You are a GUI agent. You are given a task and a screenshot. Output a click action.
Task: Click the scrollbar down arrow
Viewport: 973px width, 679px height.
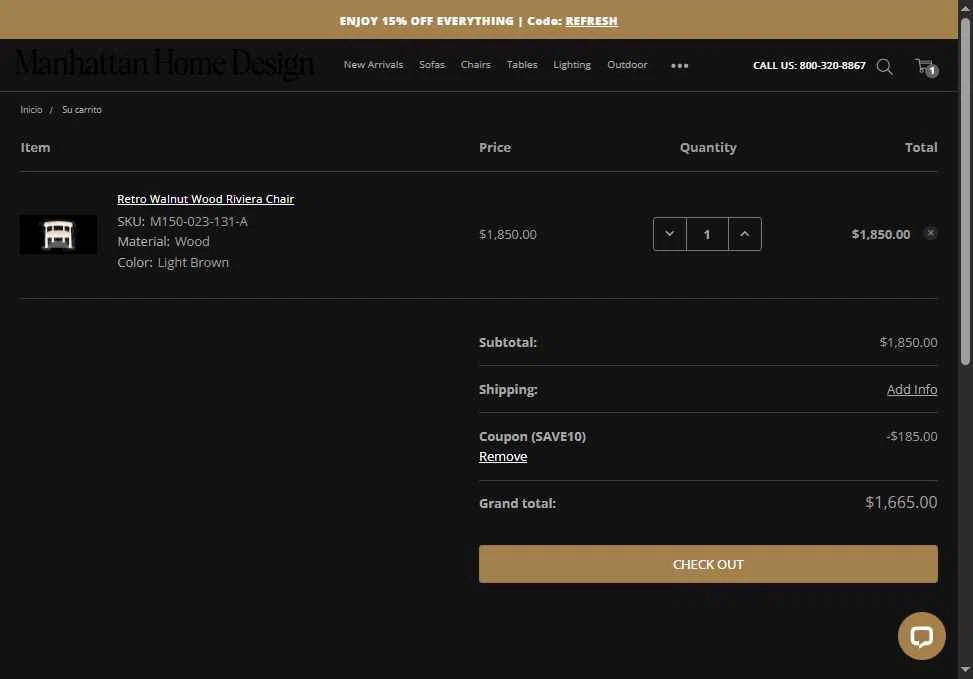click(x=965, y=669)
